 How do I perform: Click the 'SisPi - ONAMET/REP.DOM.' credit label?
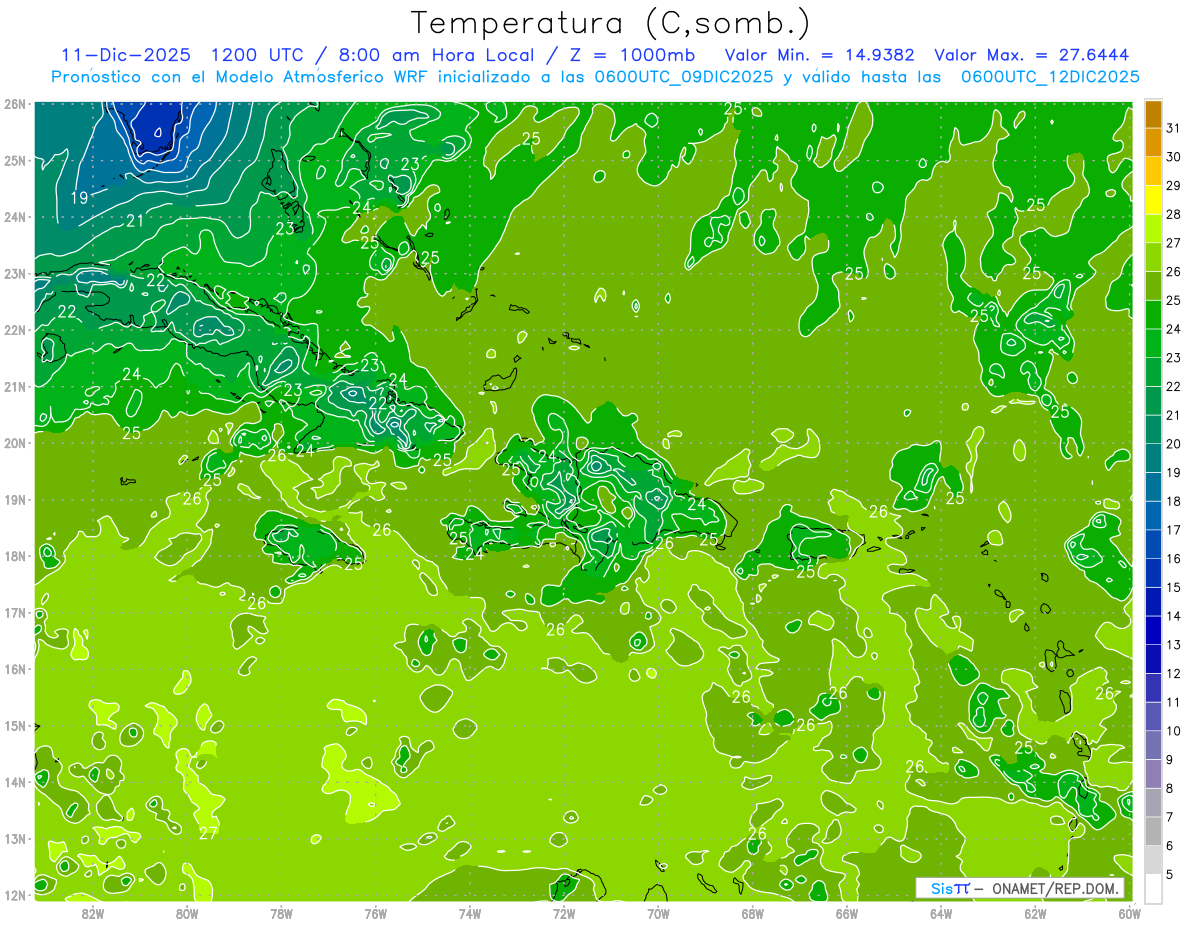click(1020, 888)
